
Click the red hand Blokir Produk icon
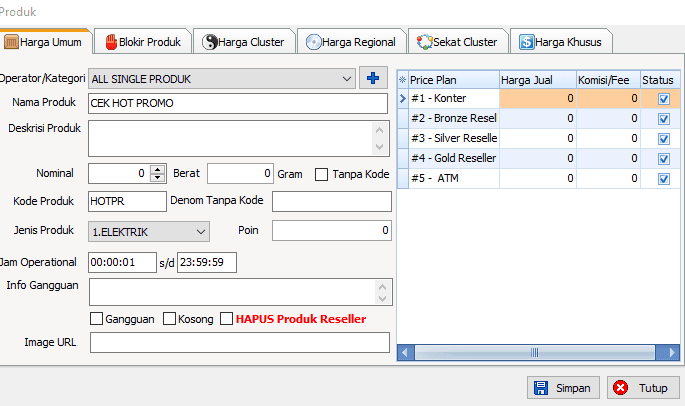(111, 42)
